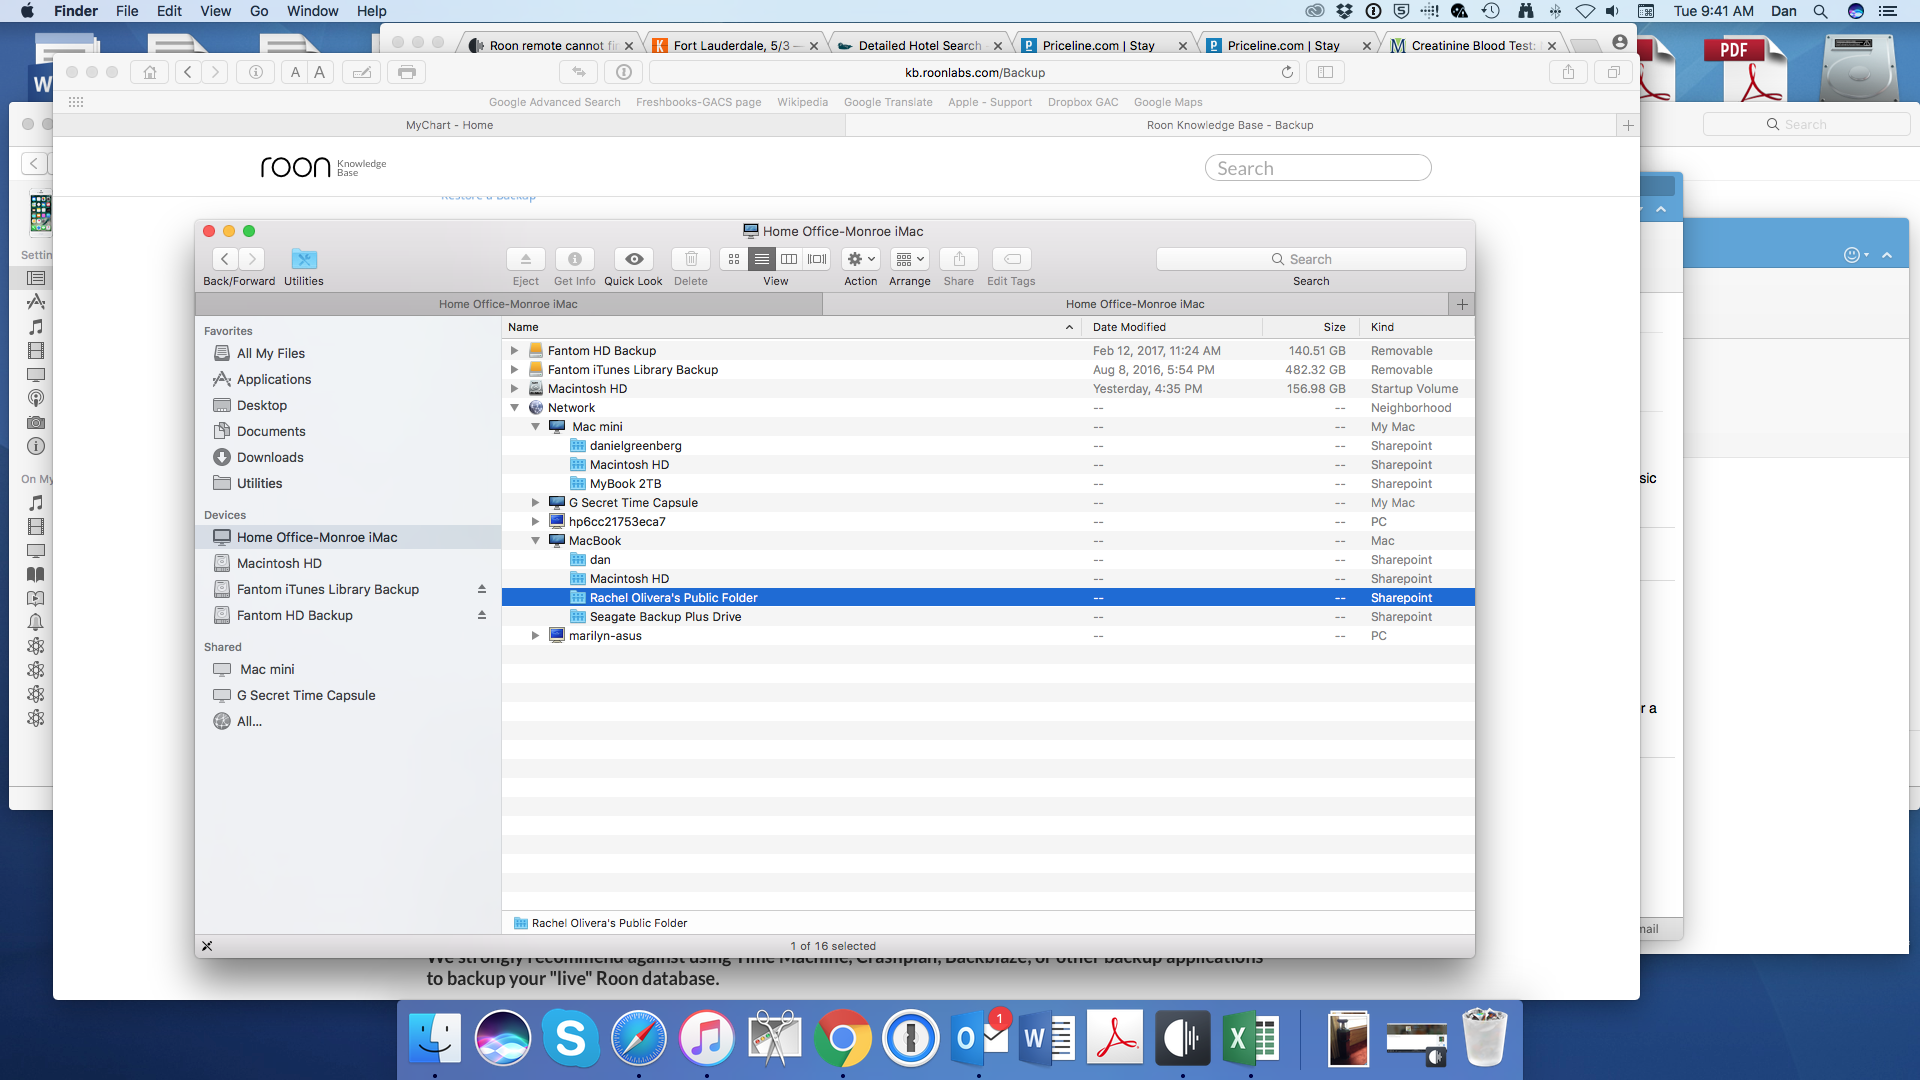Launch Skype from the Dock
Viewport: 1920px width, 1080px height.
[570, 1039]
